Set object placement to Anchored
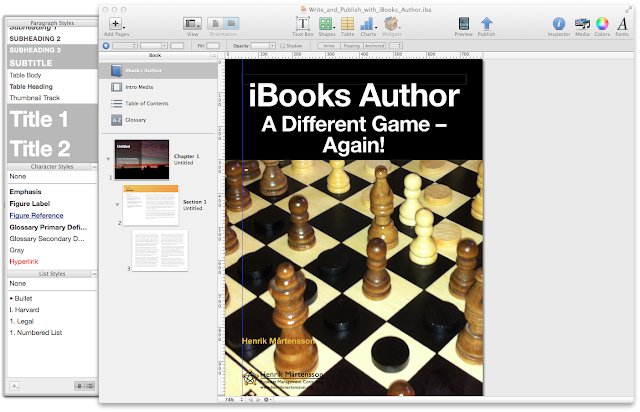640x412 pixels. (375, 46)
